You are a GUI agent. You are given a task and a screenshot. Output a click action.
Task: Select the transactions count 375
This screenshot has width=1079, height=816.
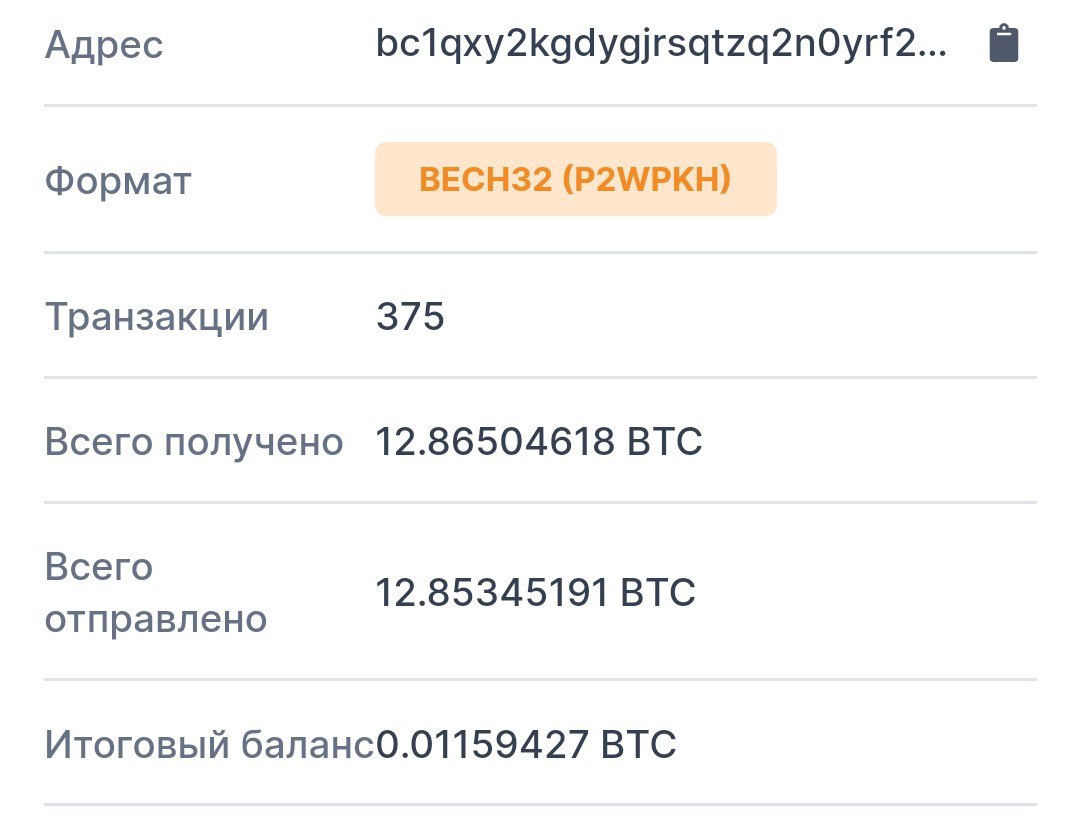tap(410, 316)
